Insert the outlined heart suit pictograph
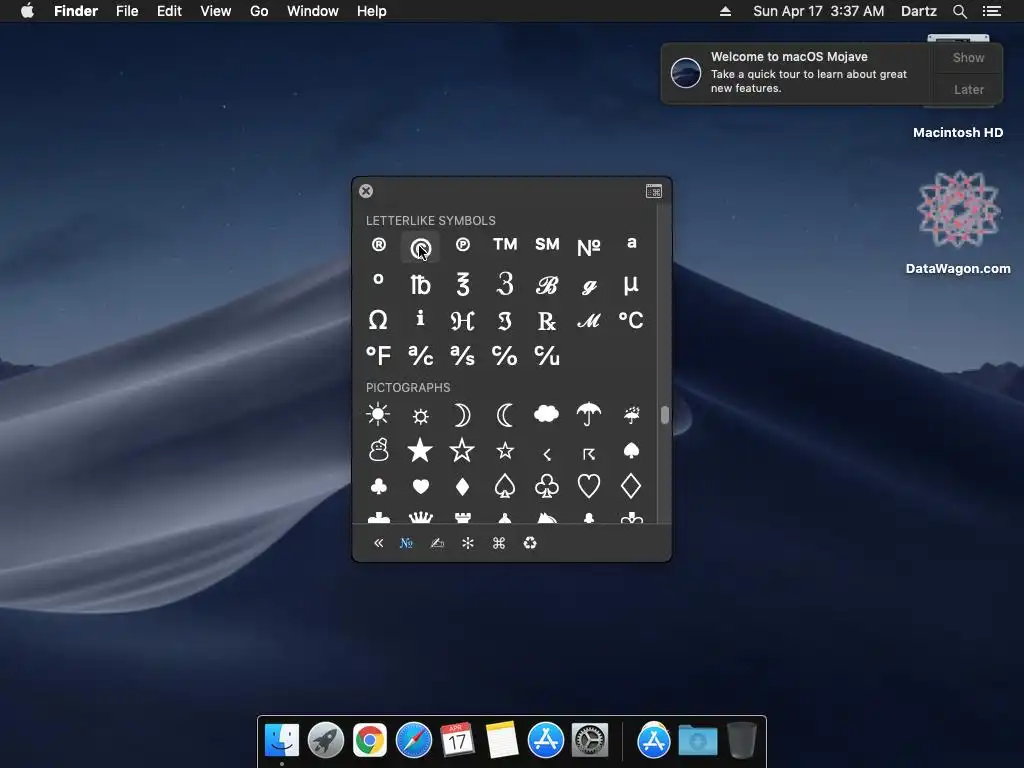Image resolution: width=1024 pixels, height=768 pixels. tap(588, 487)
